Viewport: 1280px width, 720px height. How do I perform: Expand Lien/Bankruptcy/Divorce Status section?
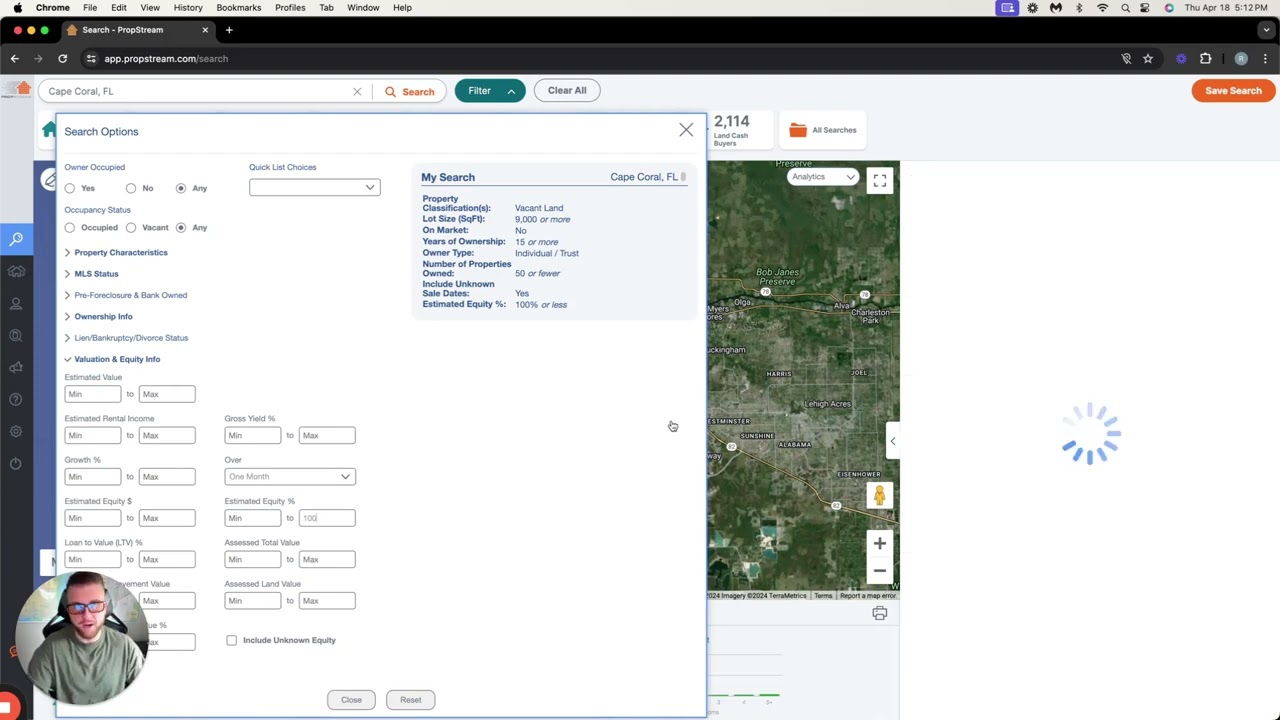[x=126, y=338]
